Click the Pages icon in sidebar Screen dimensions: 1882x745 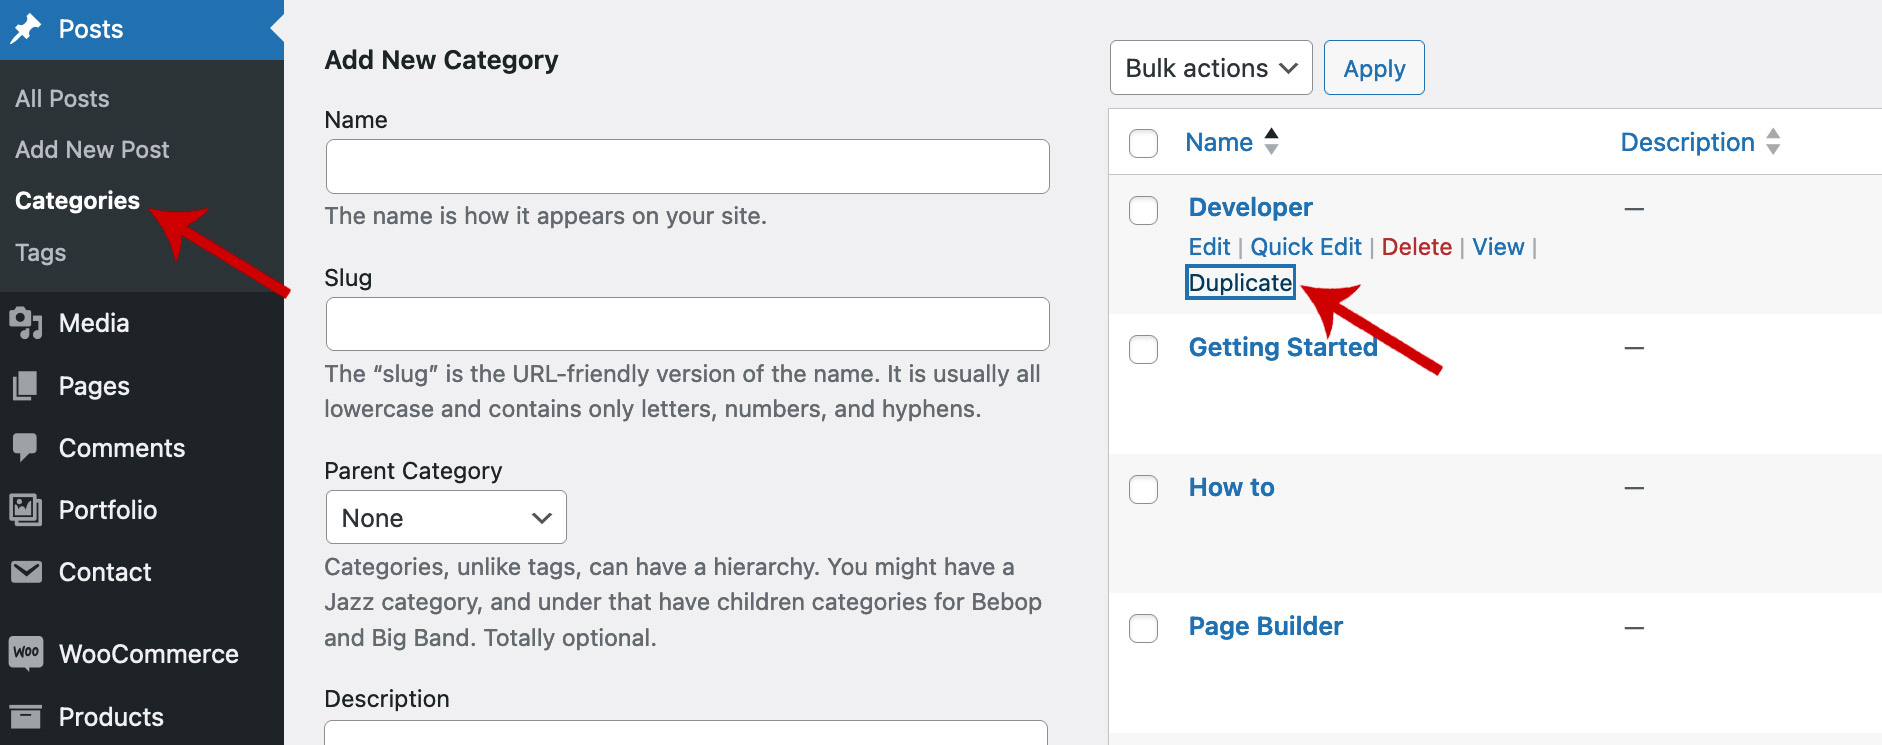pos(26,386)
